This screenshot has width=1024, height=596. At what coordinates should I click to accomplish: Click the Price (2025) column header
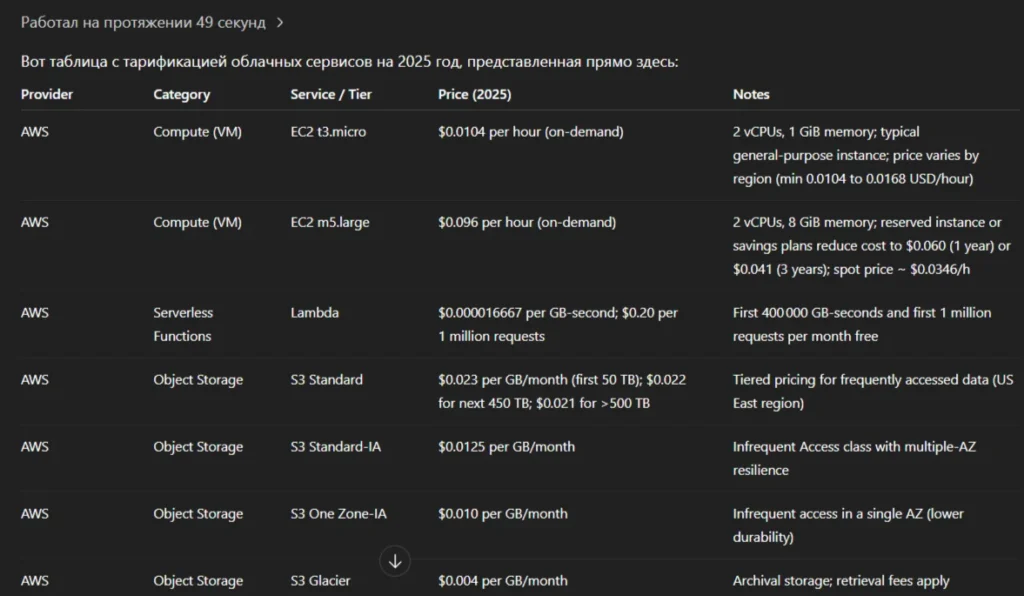(x=475, y=94)
